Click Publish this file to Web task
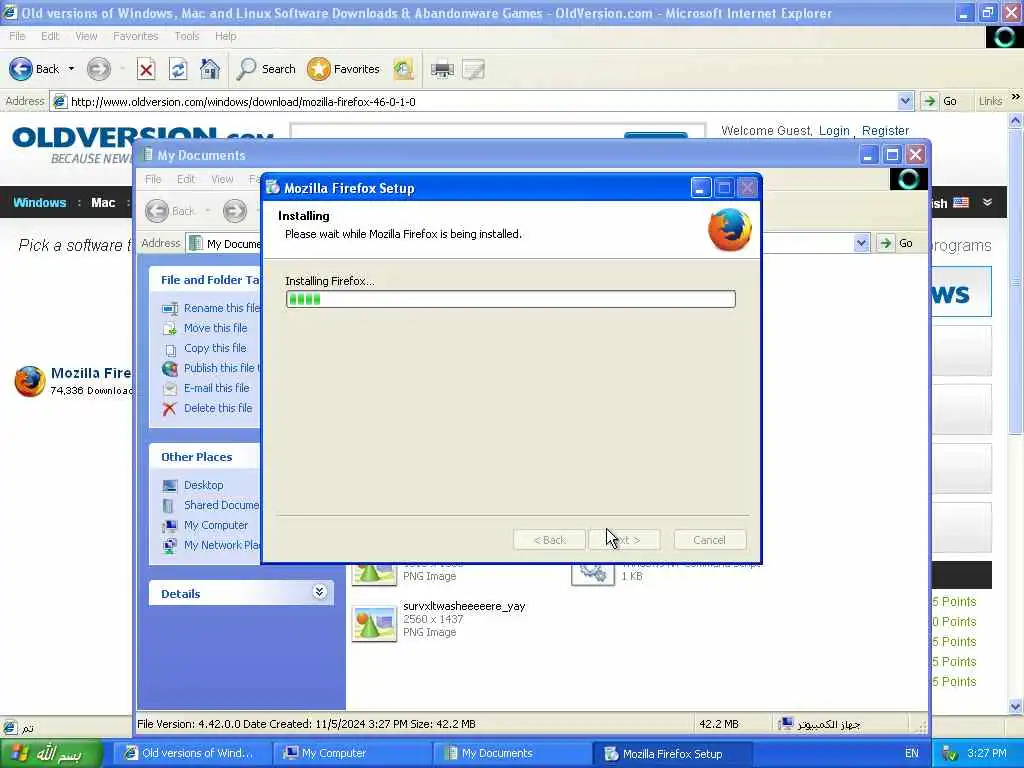1024x768 pixels. pyautogui.click(x=211, y=368)
